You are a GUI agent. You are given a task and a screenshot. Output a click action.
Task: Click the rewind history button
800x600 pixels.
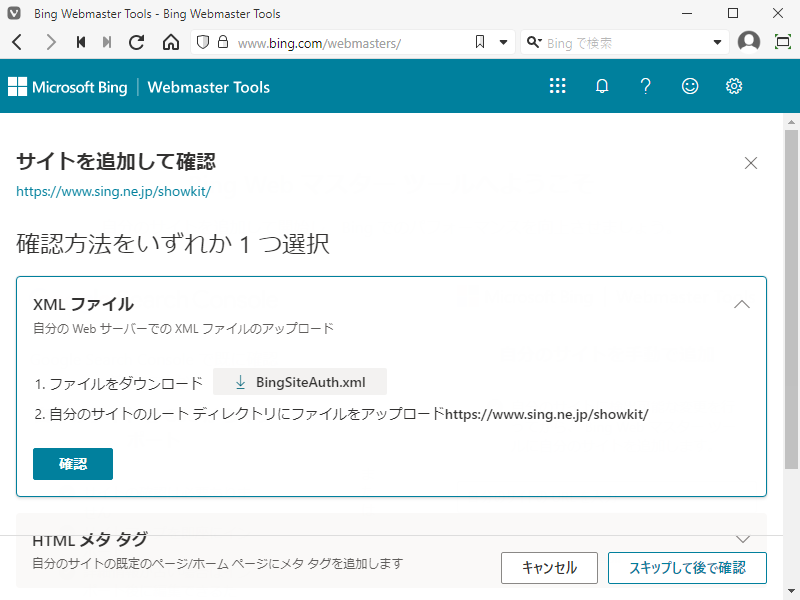(81, 42)
